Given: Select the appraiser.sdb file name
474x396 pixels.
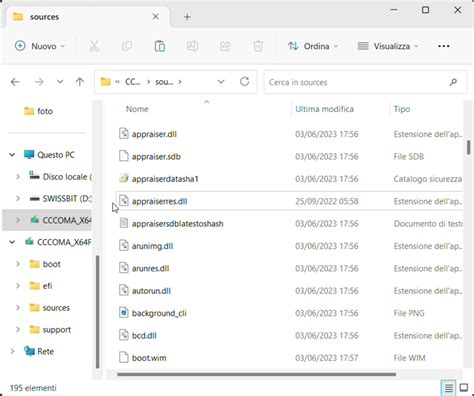Looking at the screenshot, I should coord(156,156).
